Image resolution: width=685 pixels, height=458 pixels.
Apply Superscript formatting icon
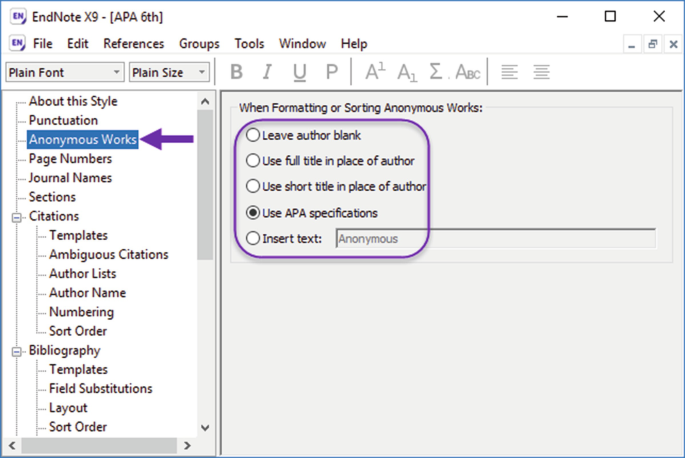coord(375,72)
